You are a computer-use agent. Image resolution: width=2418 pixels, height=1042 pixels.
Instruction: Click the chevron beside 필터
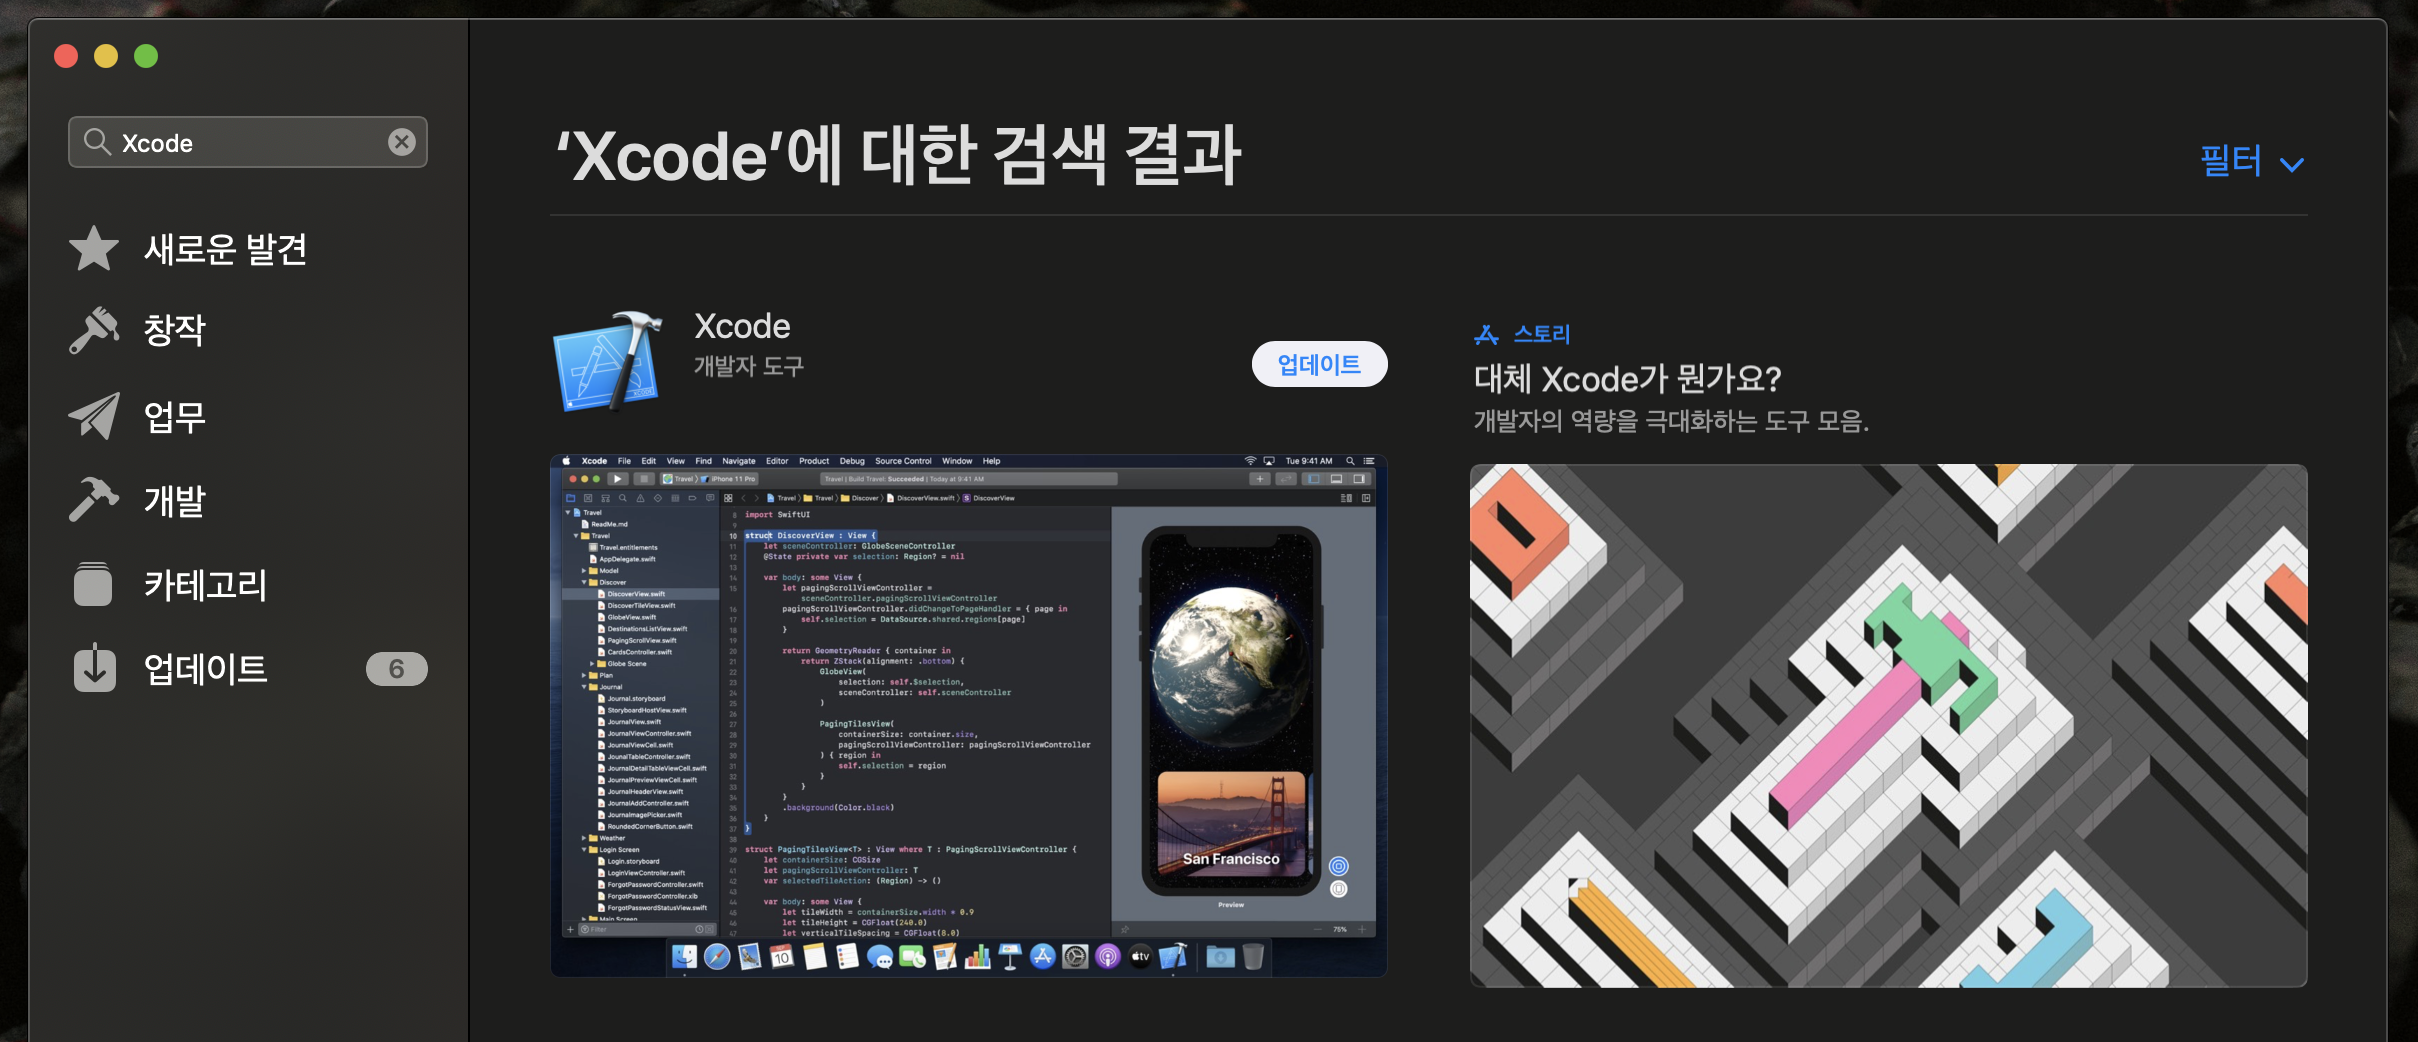pos(2292,165)
